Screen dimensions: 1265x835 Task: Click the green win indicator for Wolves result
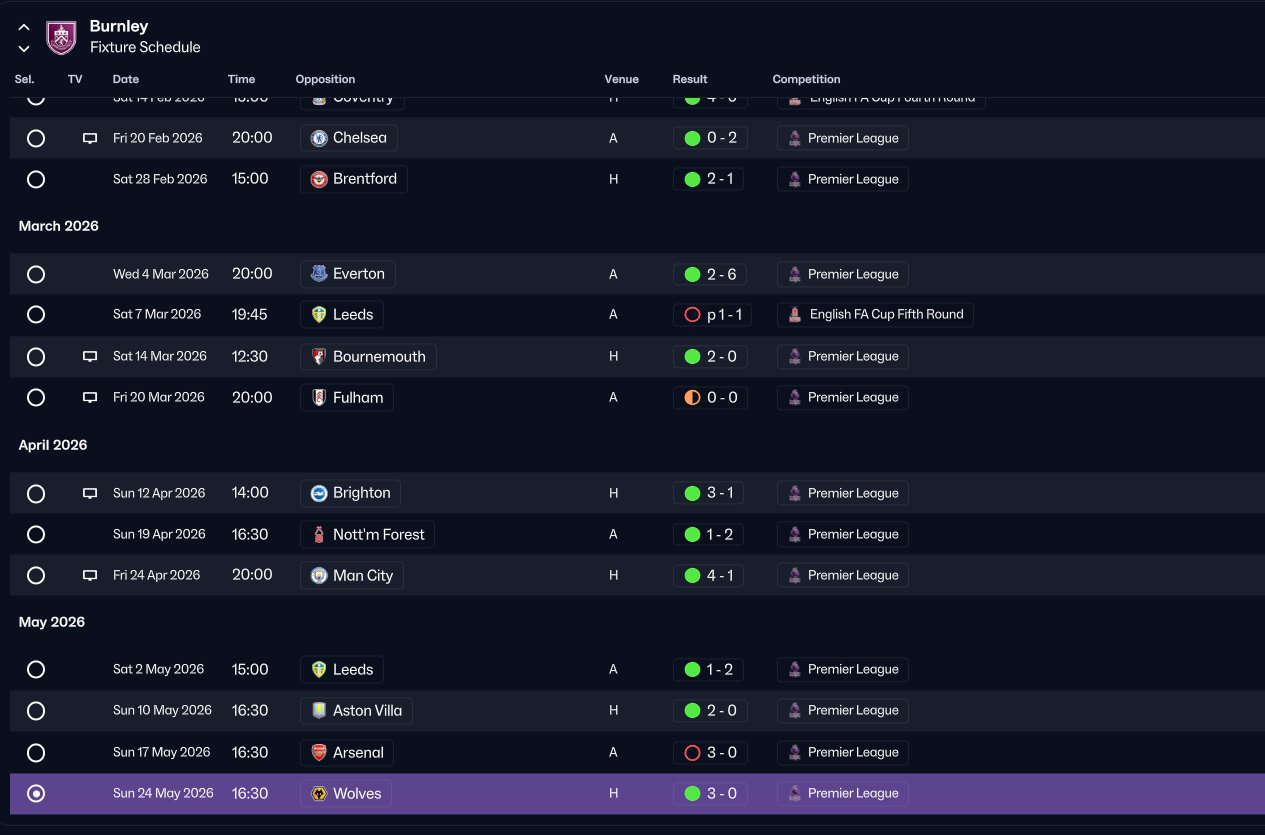point(692,793)
